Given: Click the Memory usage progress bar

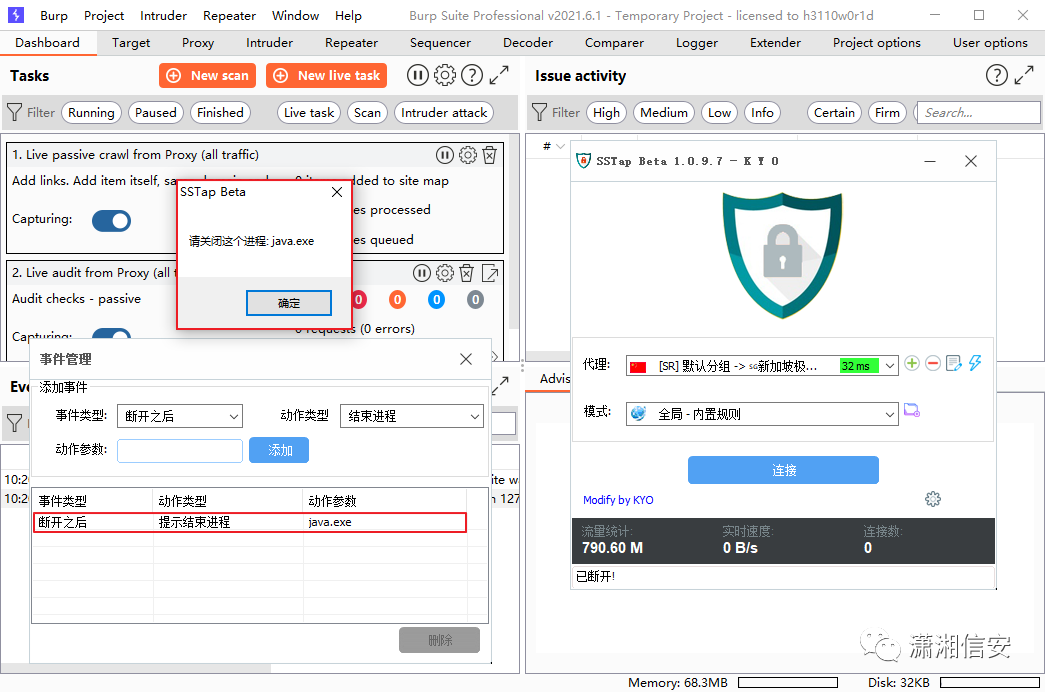Looking at the screenshot, I should pyautogui.click(x=788, y=683).
